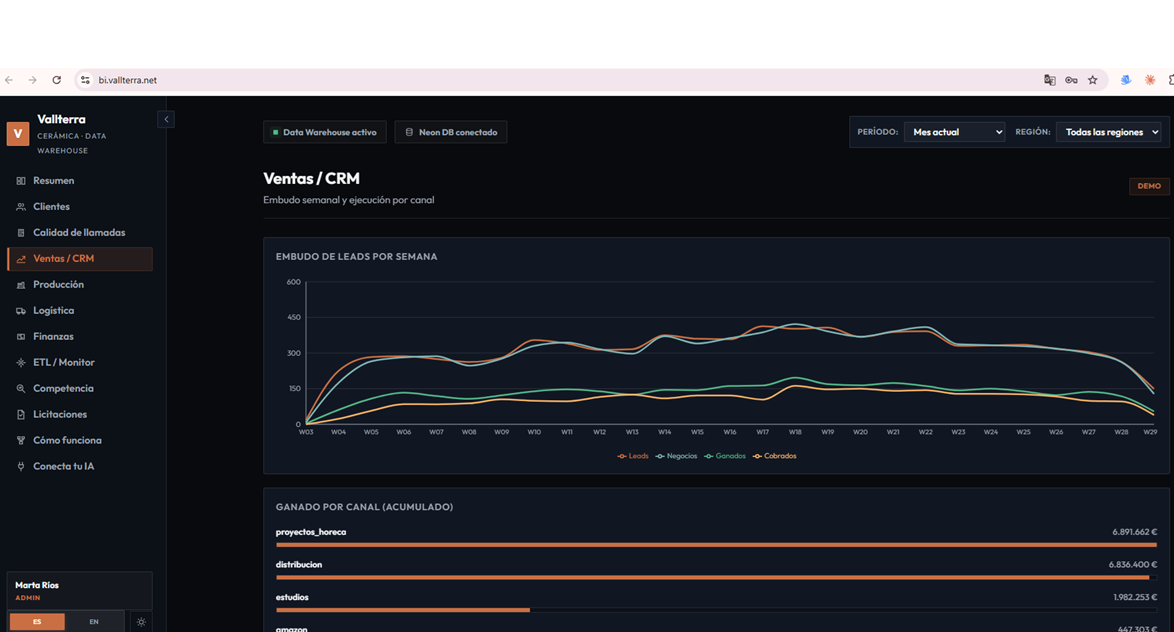Click the translate page icon
The width and height of the screenshot is (1174, 632).
click(x=1050, y=80)
